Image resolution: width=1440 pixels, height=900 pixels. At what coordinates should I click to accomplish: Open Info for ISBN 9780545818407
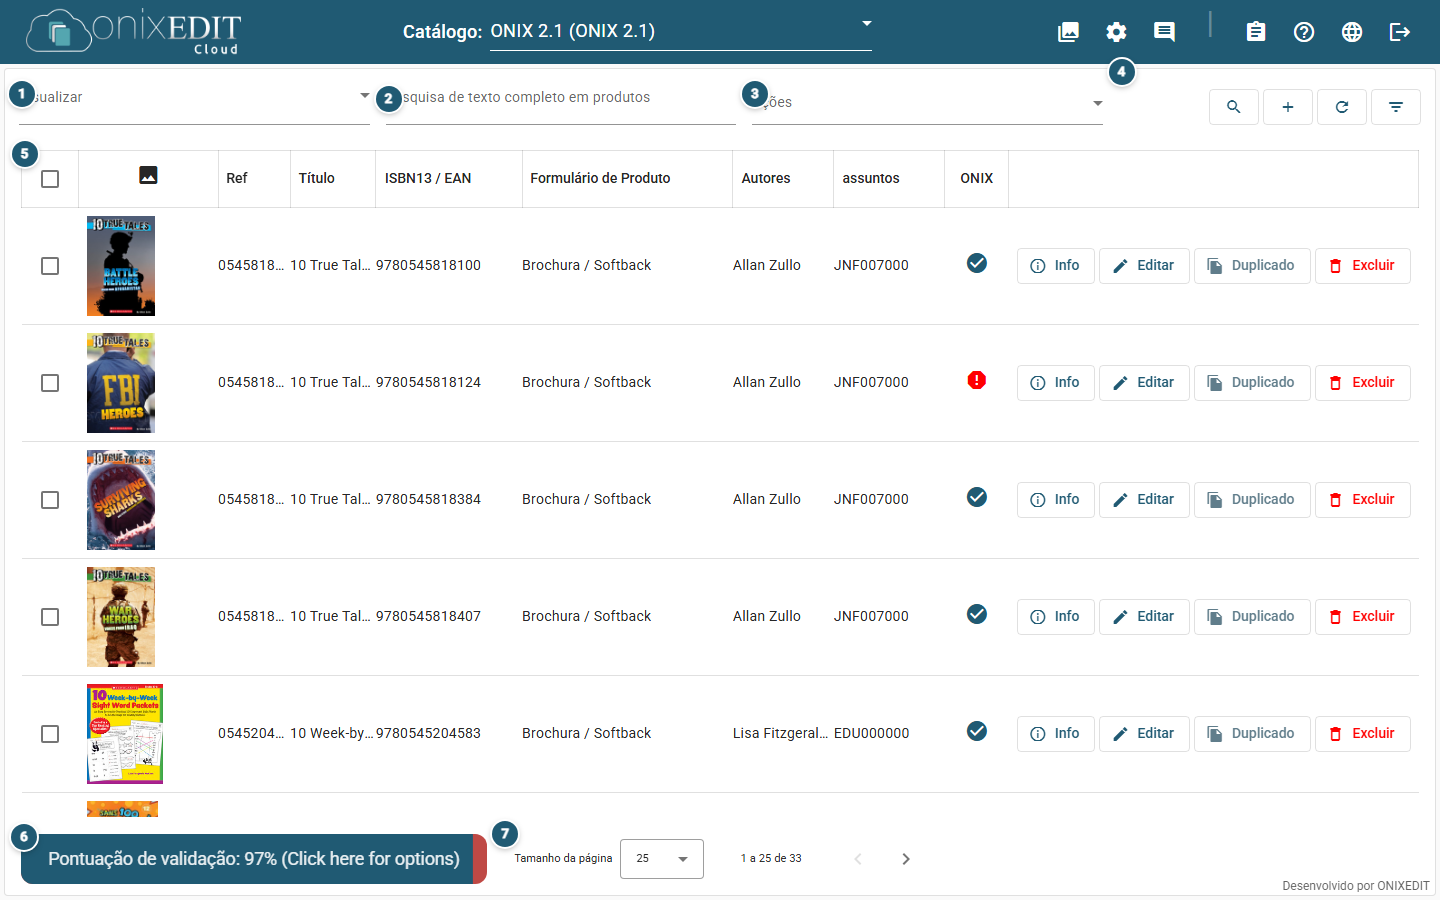pyautogui.click(x=1056, y=617)
